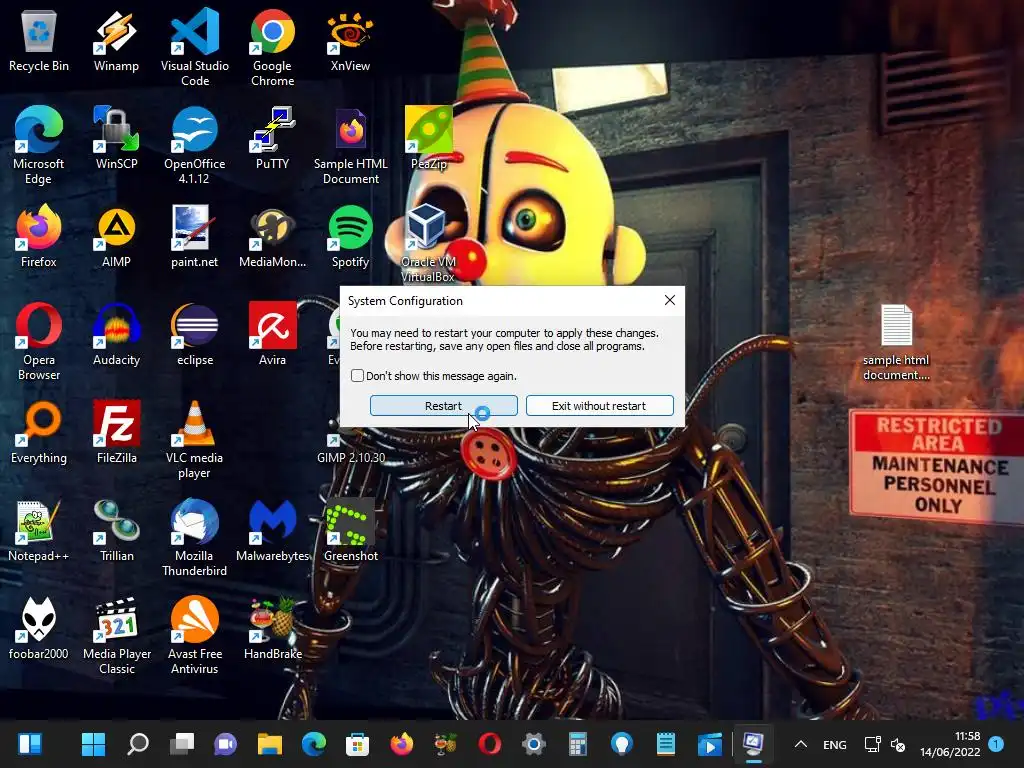Viewport: 1024px width, 768px height.
Task: Open Task View from taskbar
Action: 182,744
